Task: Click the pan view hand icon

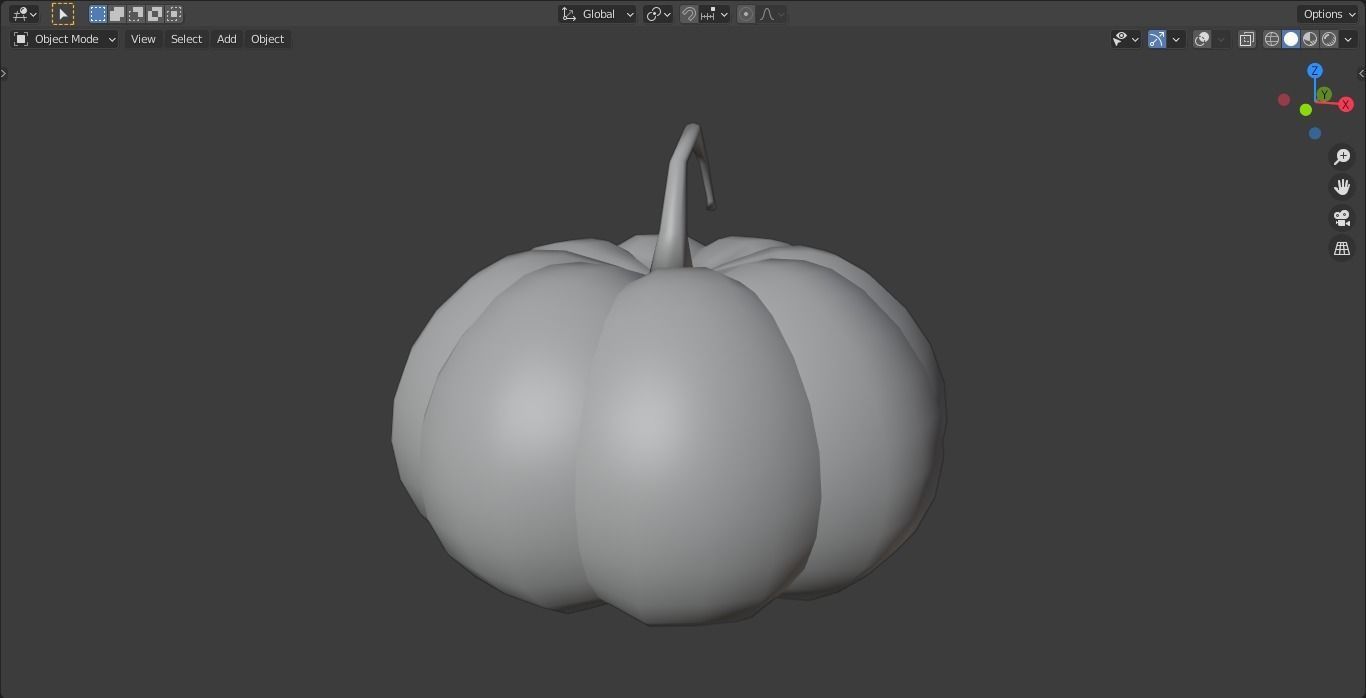Action: click(x=1342, y=187)
